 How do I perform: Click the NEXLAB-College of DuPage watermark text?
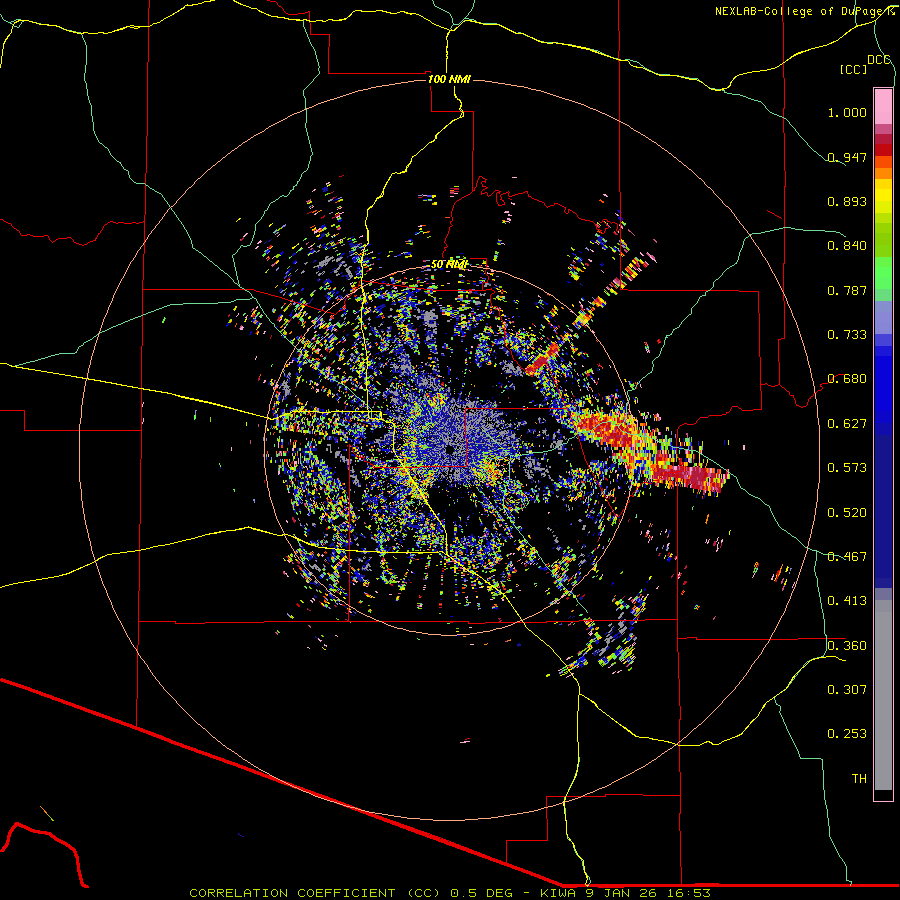coord(804,11)
